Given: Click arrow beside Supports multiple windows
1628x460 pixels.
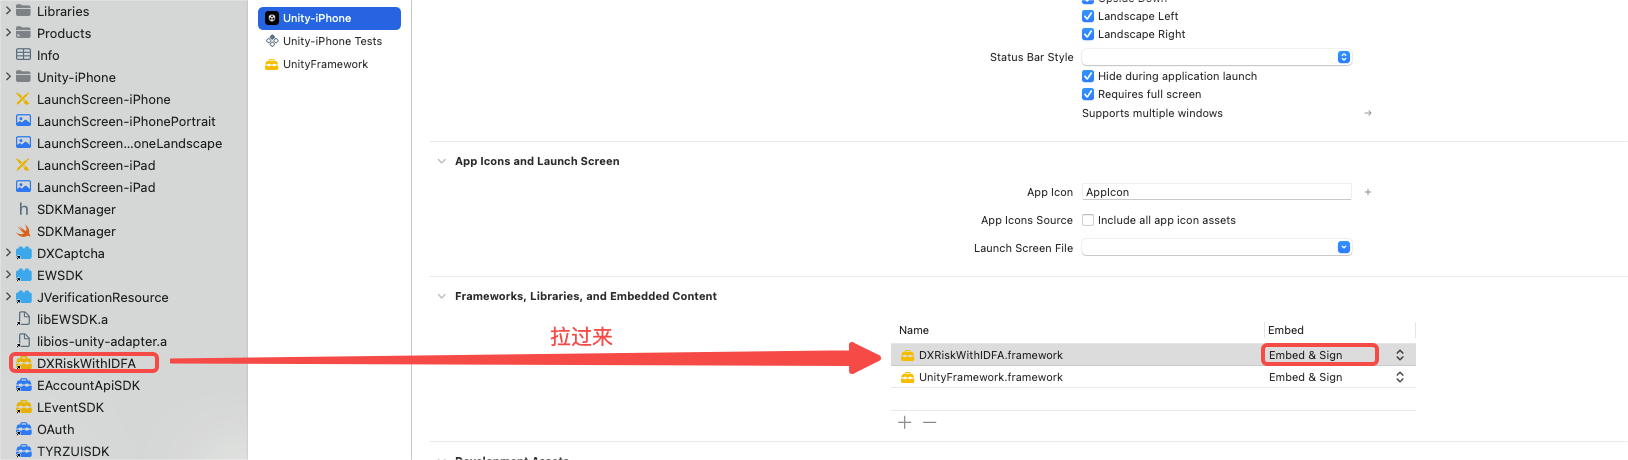Looking at the screenshot, I should pyautogui.click(x=1368, y=113).
